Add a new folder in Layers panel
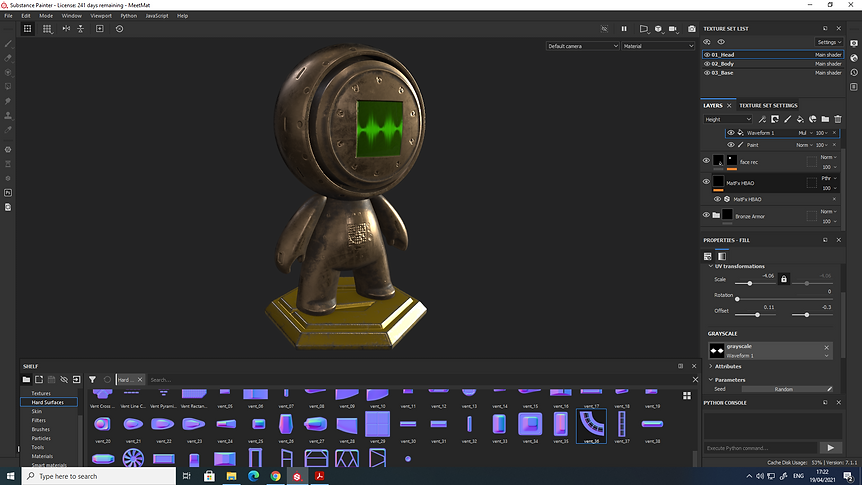Image resolution: width=862 pixels, height=485 pixels. point(825,119)
